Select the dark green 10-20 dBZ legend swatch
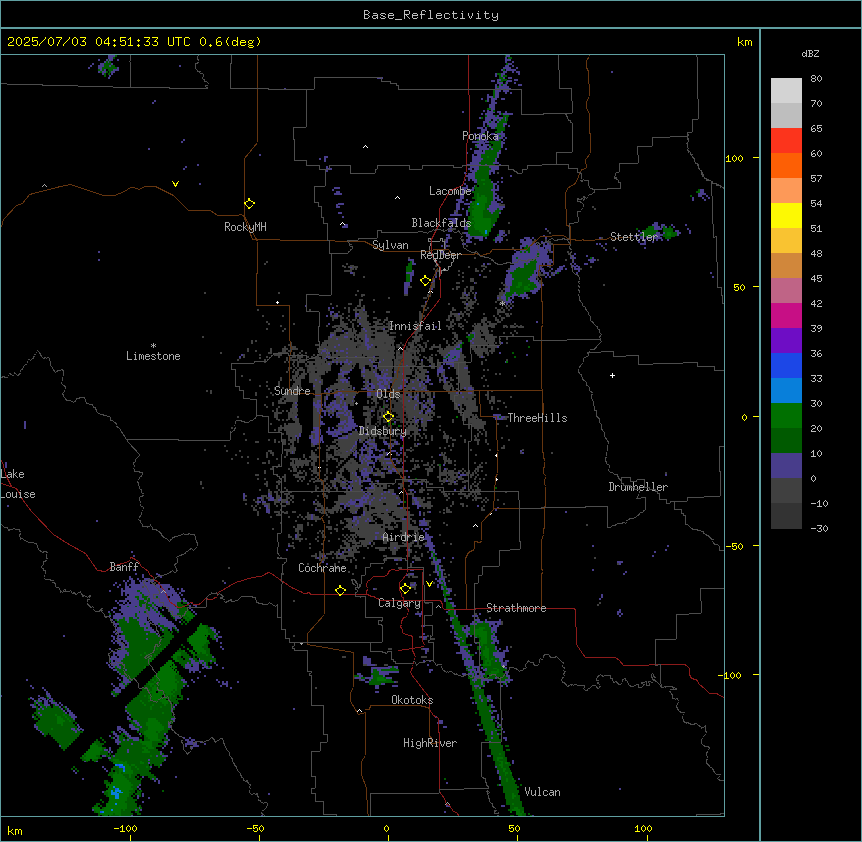This screenshot has width=862, height=842. click(786, 441)
